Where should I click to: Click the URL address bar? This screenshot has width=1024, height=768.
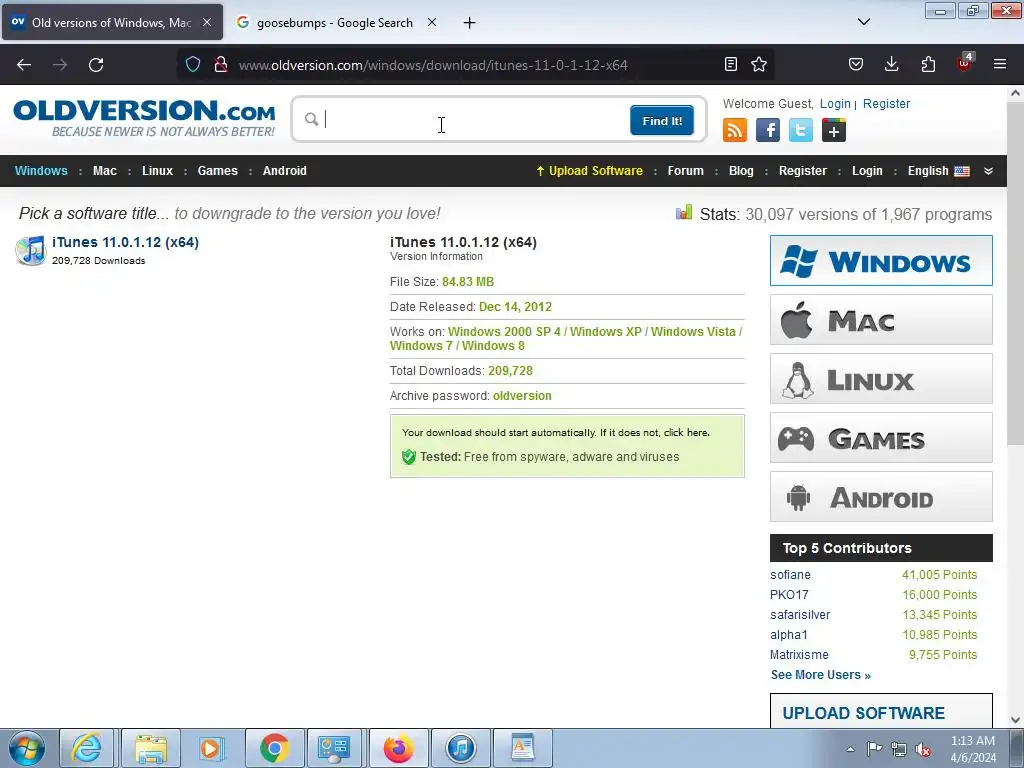pos(477,65)
